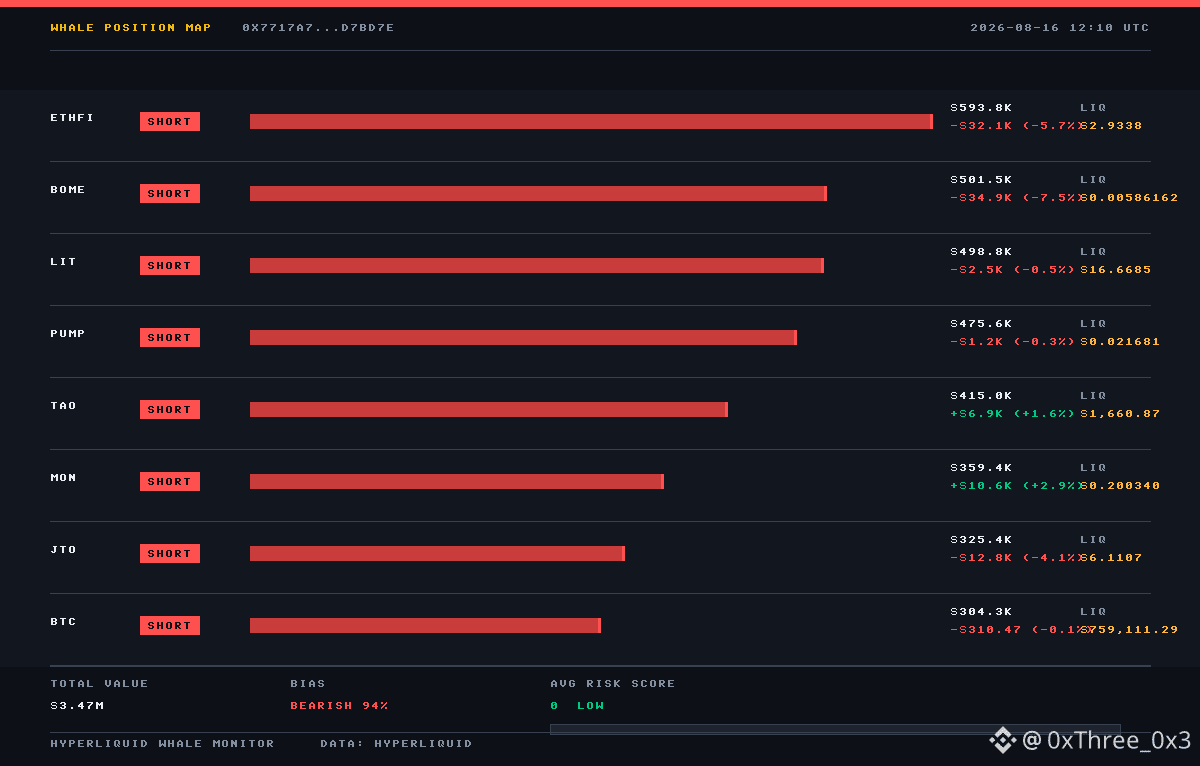Viewport: 1200px width, 766px height.
Task: Click the MON position size bar
Action: pos(457,481)
